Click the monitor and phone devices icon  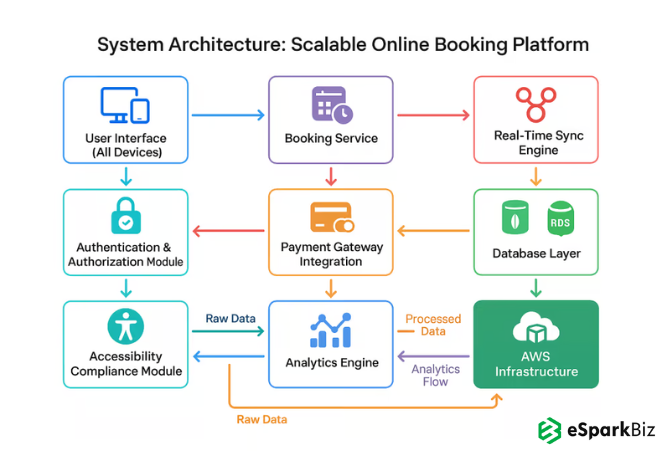click(125, 105)
